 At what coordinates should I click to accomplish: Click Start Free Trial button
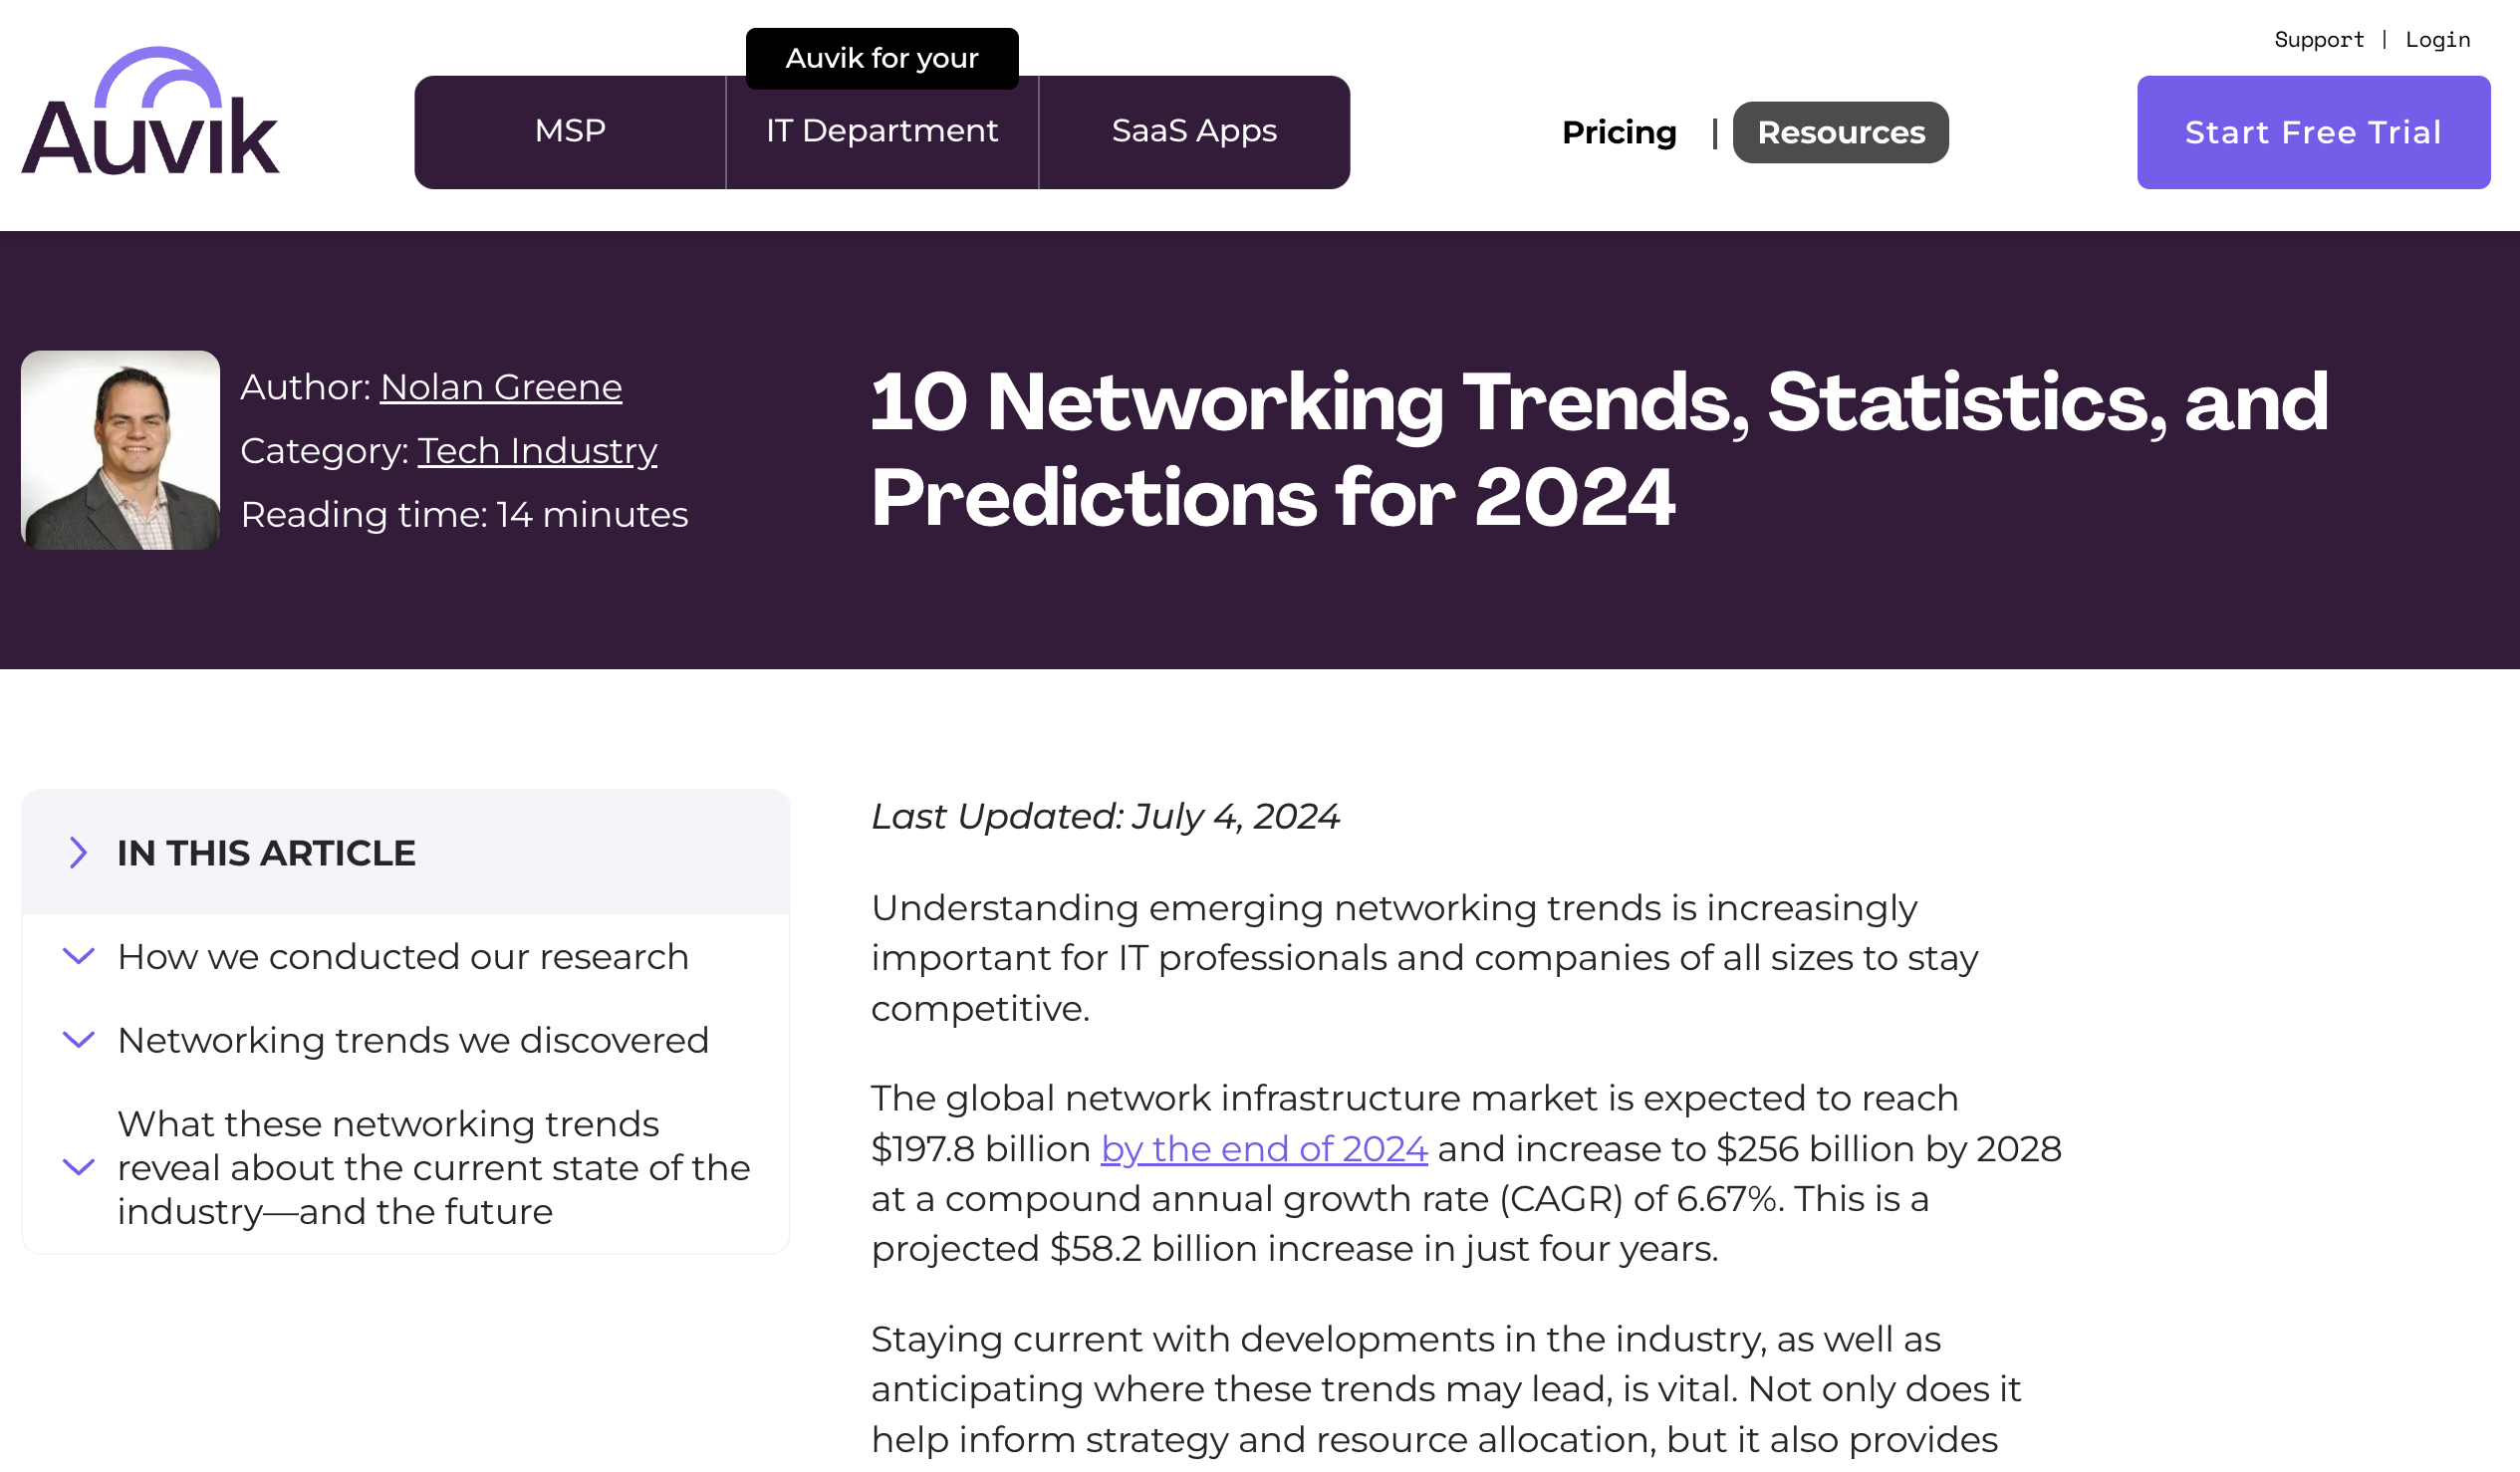coord(2313,132)
